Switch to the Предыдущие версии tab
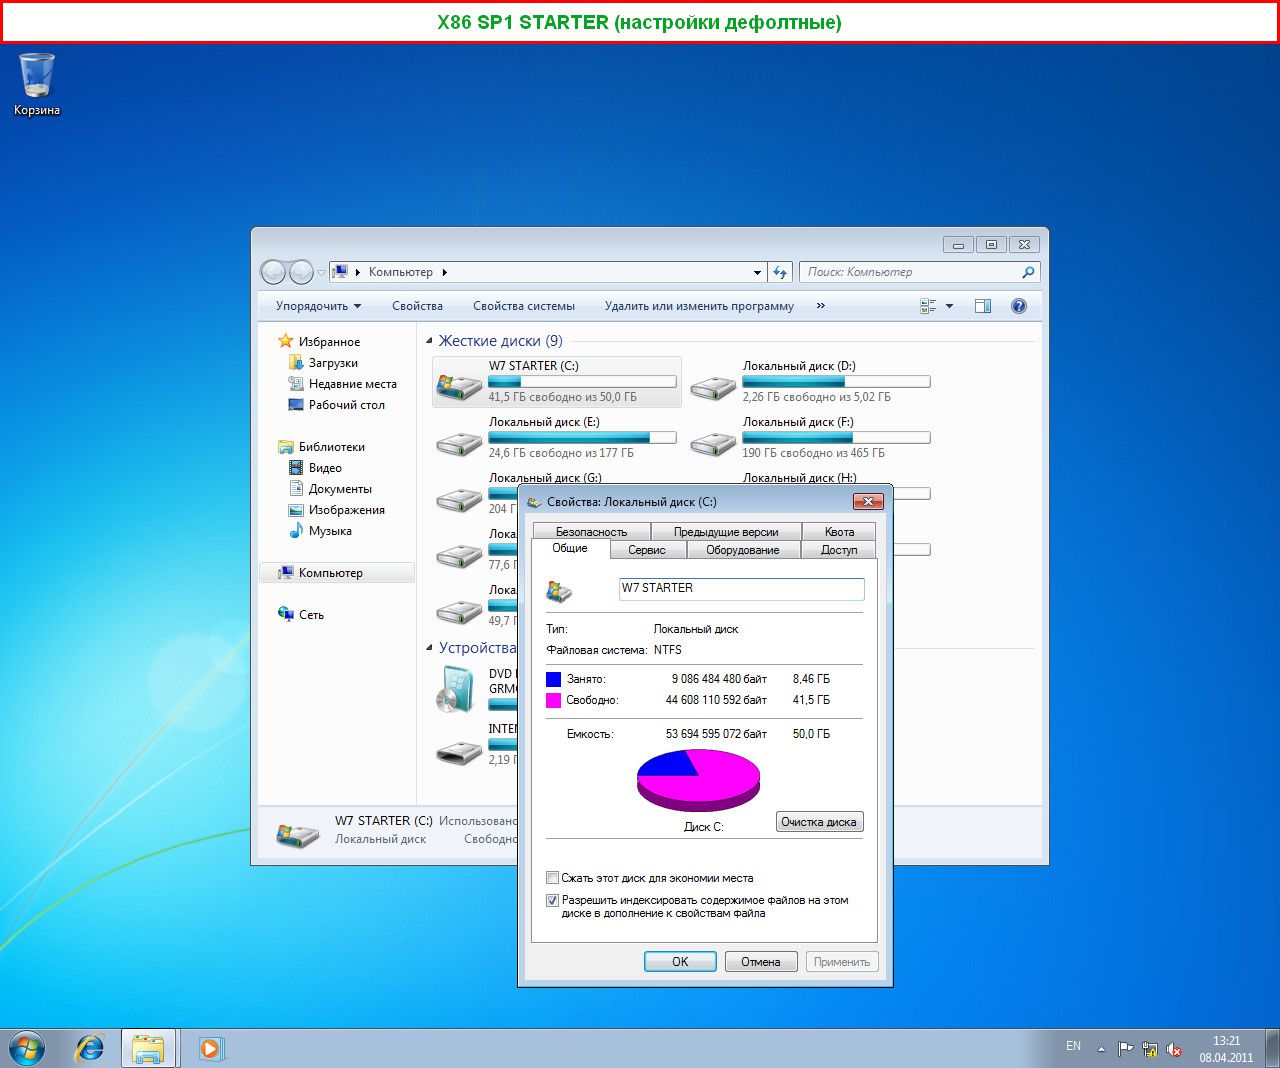1280x1068 pixels. [726, 532]
